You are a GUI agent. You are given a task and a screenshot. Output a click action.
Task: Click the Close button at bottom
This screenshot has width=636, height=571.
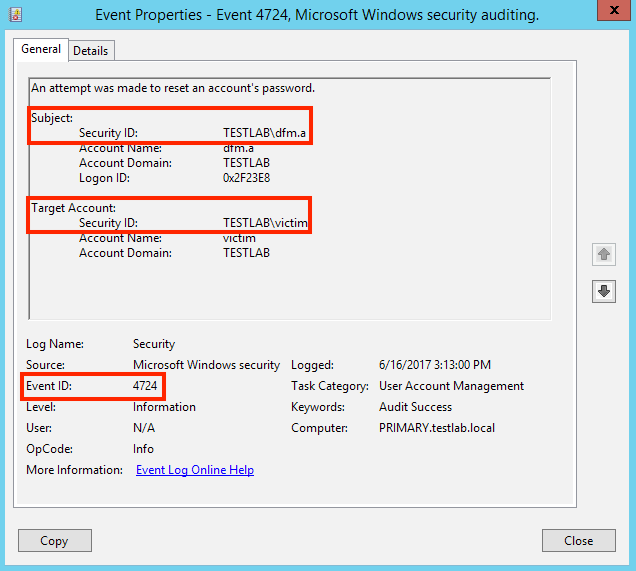578,541
